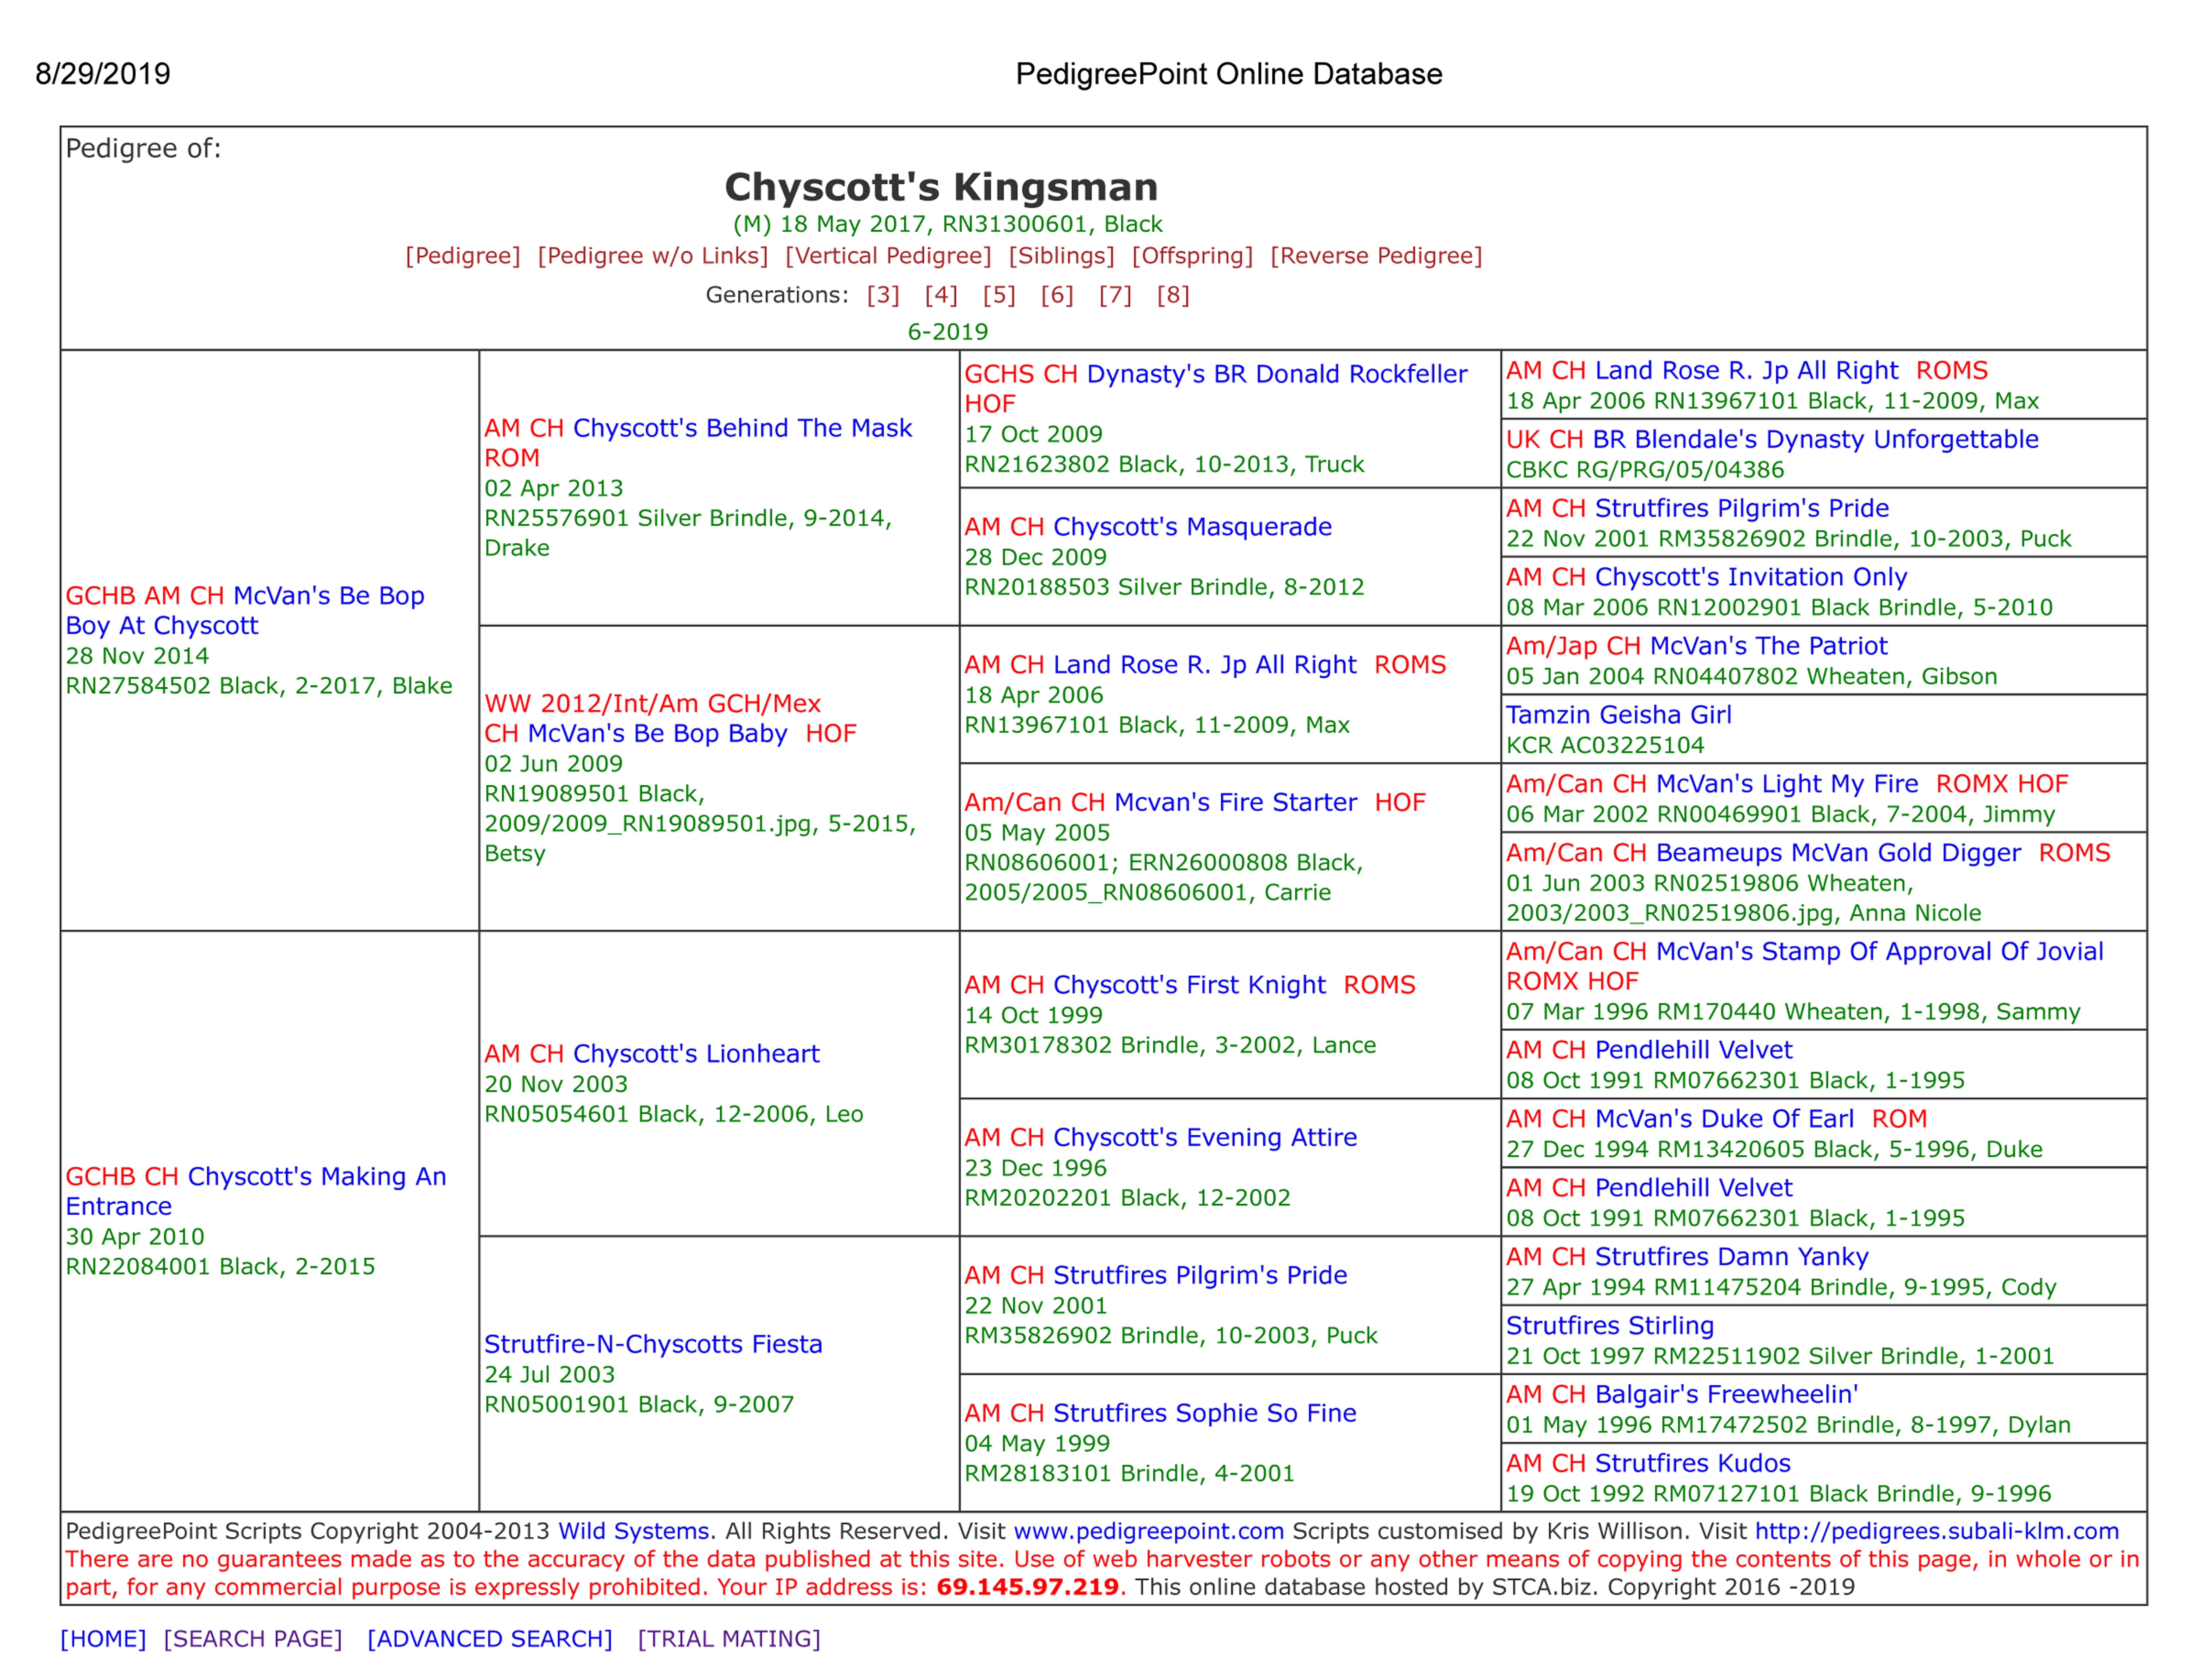Select [7] generations
This screenshot has height=1671, width=2212.
1115,295
